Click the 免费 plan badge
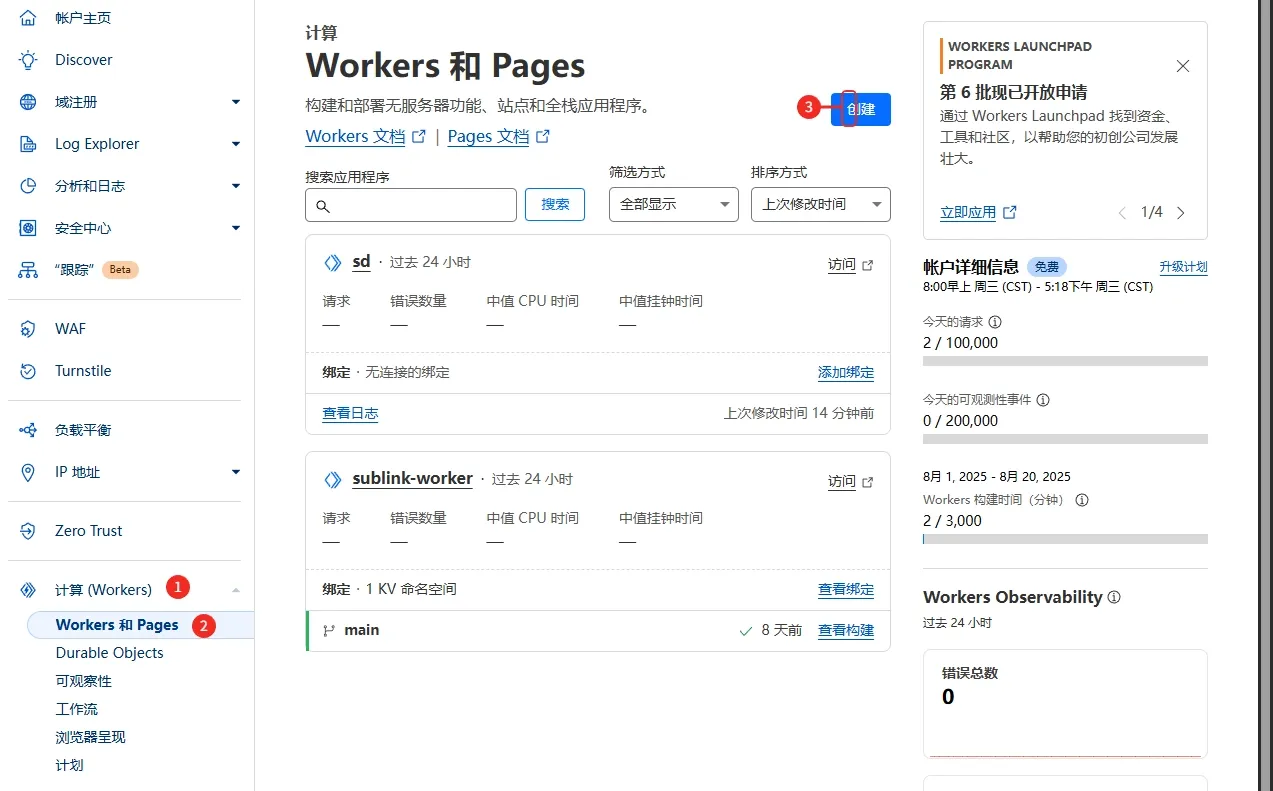This screenshot has height=791, width=1273. 1047,267
